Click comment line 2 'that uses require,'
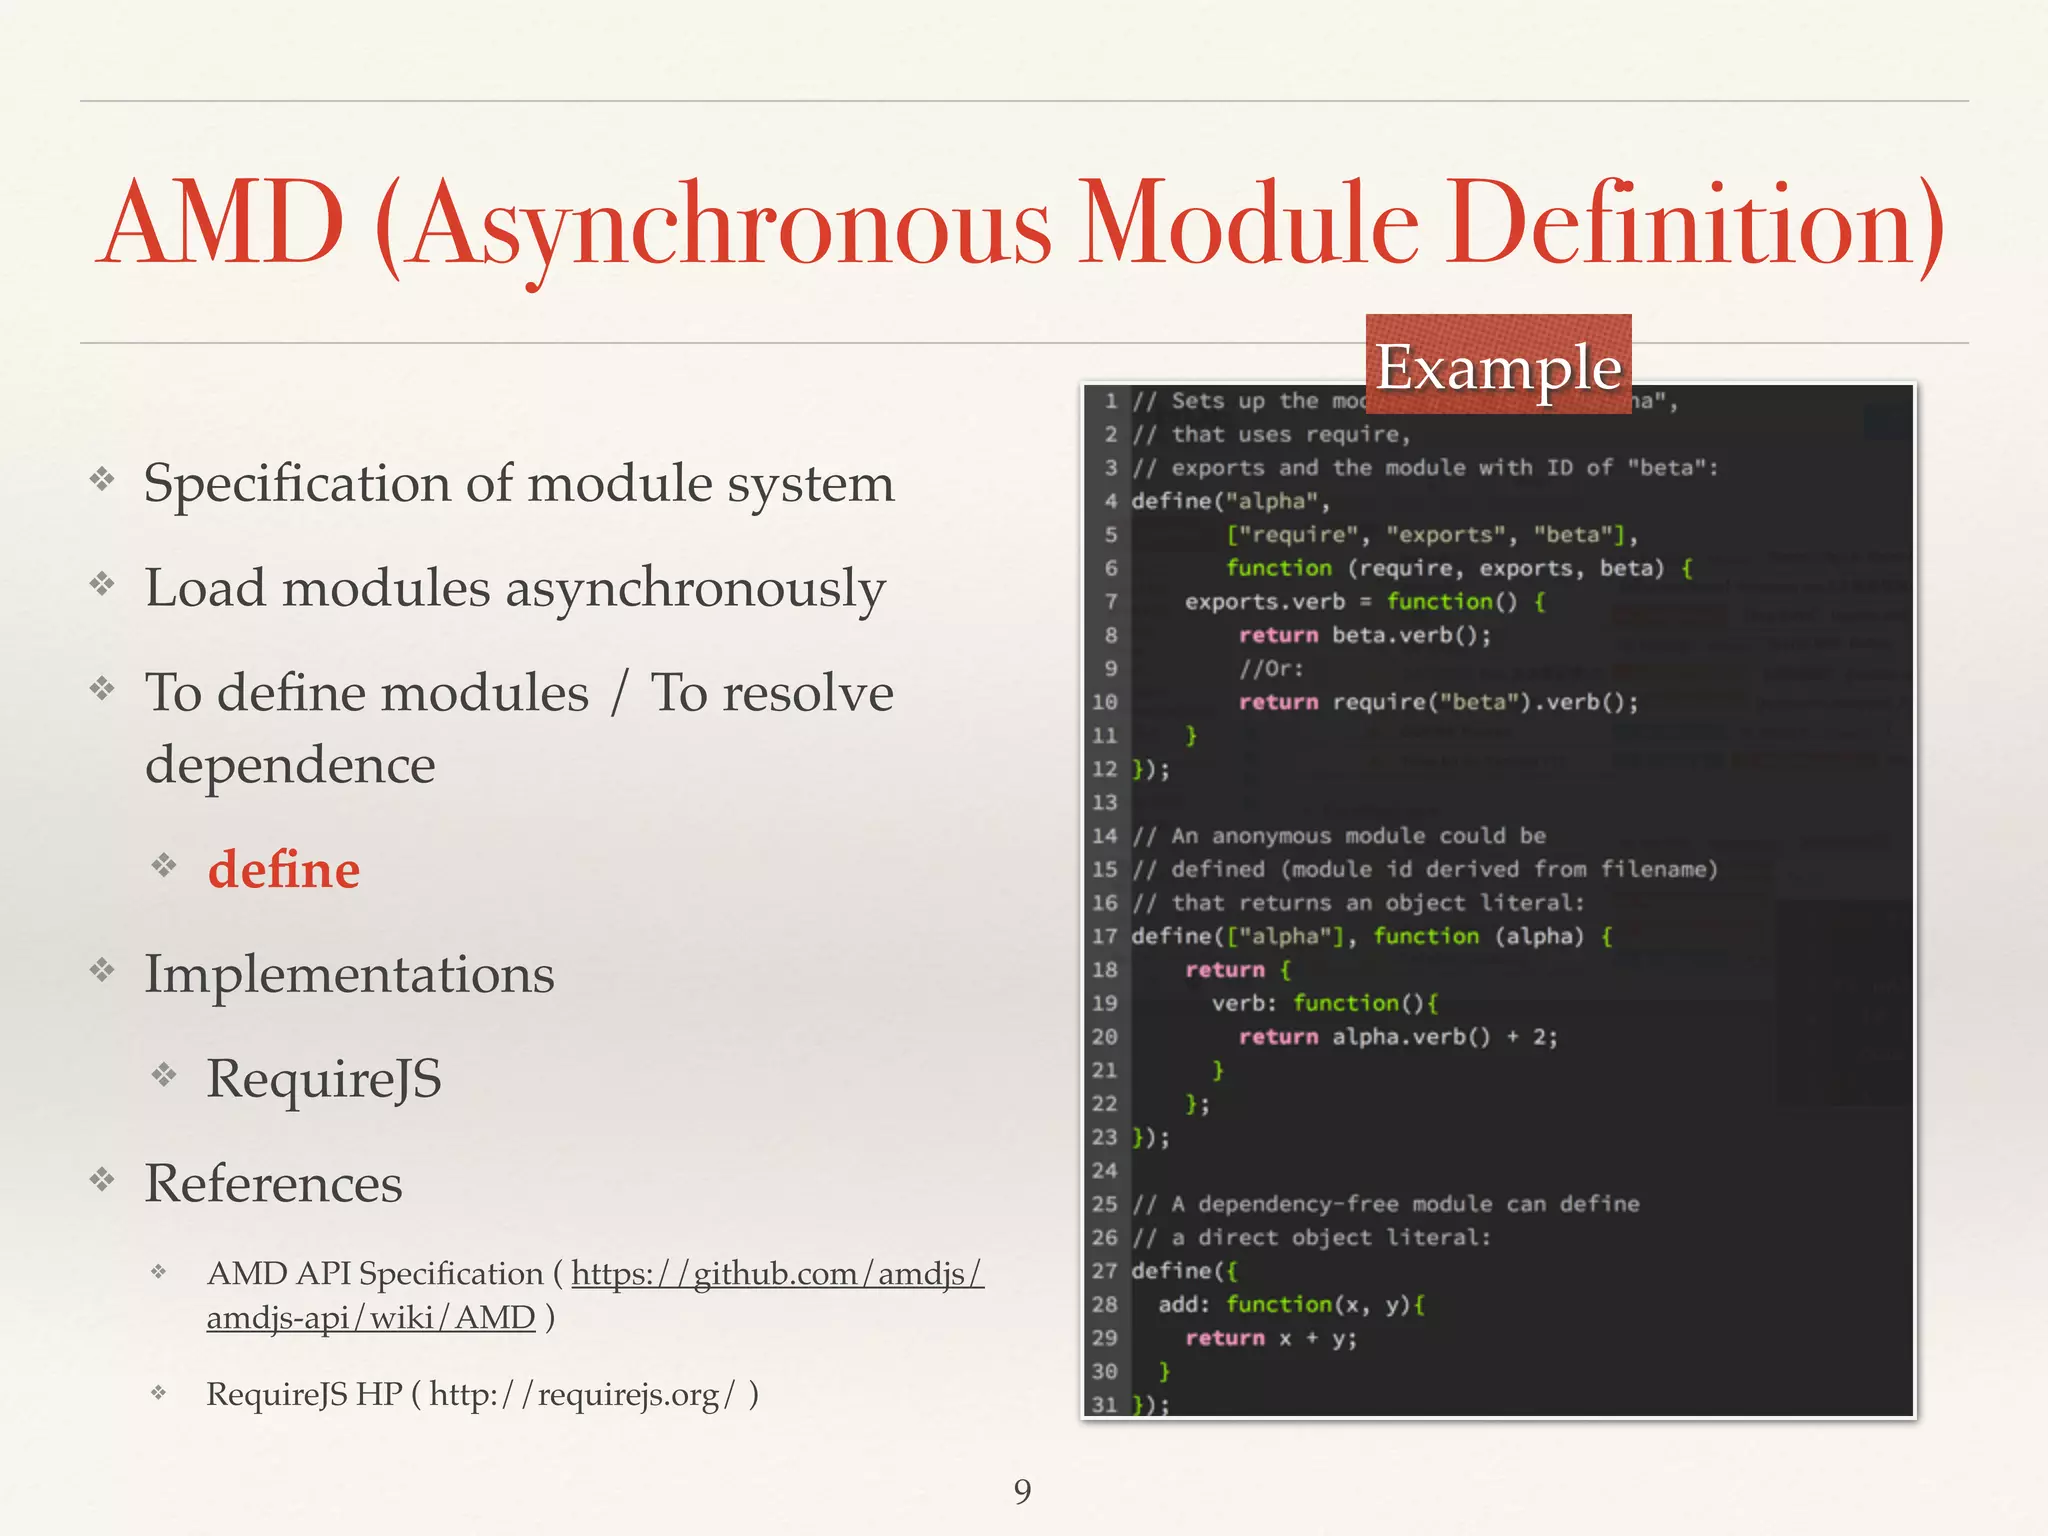The height and width of the screenshot is (1536, 2048). point(1271,434)
